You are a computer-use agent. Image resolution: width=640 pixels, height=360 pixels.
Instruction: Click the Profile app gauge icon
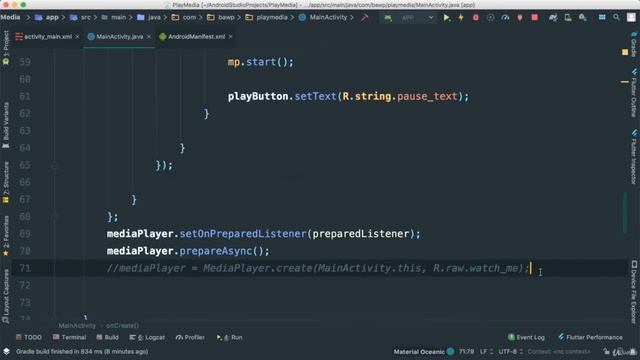tap(505, 18)
